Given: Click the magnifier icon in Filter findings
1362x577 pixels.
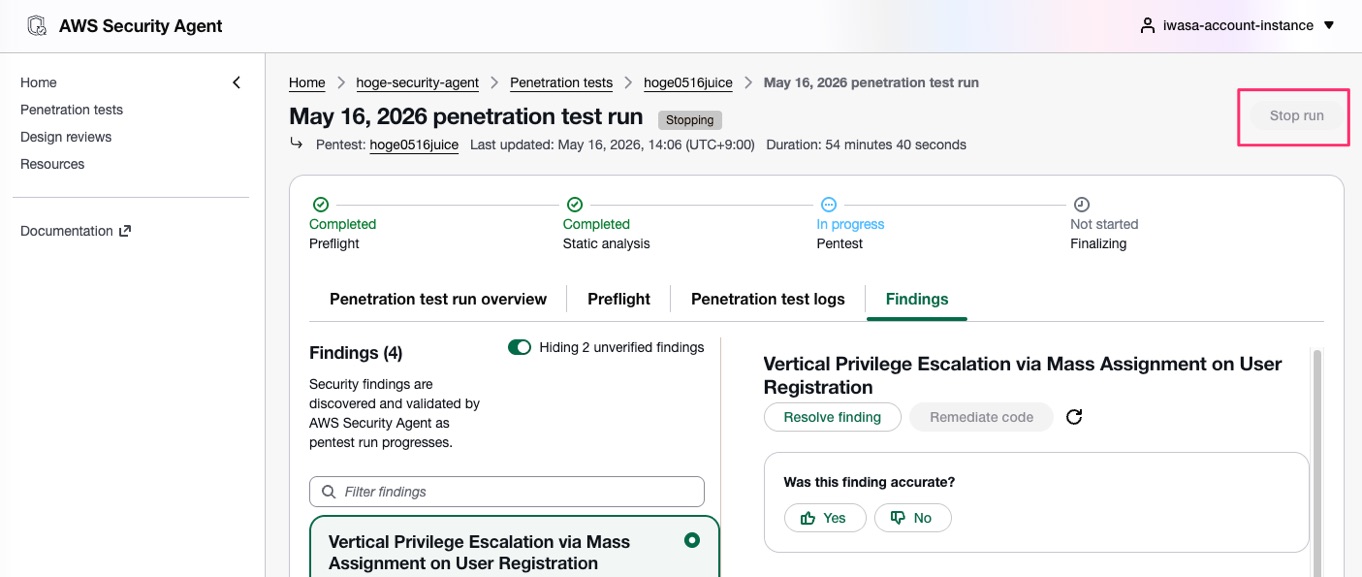Looking at the screenshot, I should 328,492.
